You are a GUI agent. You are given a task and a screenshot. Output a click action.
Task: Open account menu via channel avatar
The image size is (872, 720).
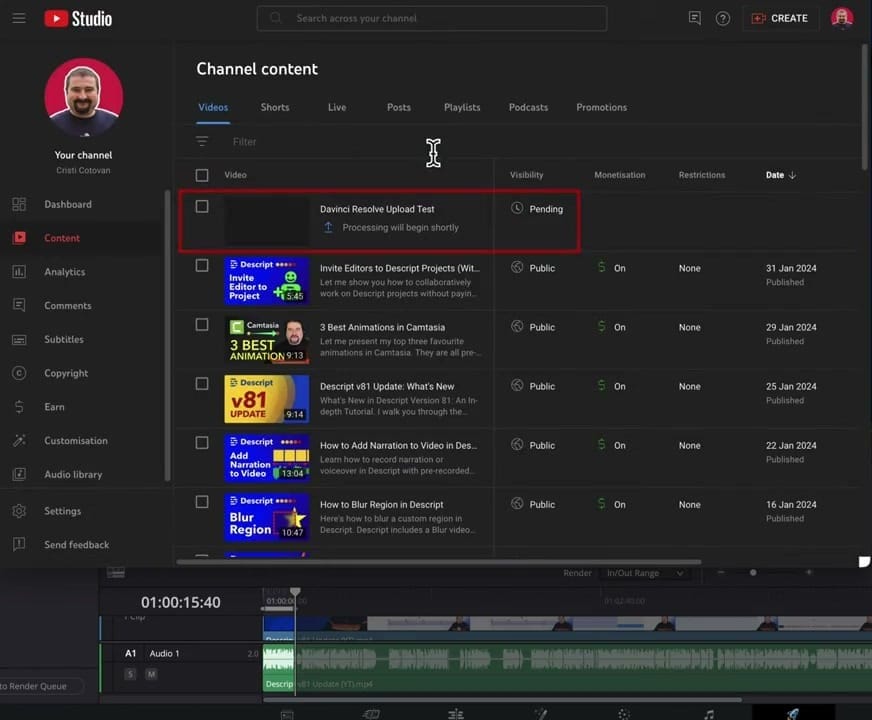point(843,18)
